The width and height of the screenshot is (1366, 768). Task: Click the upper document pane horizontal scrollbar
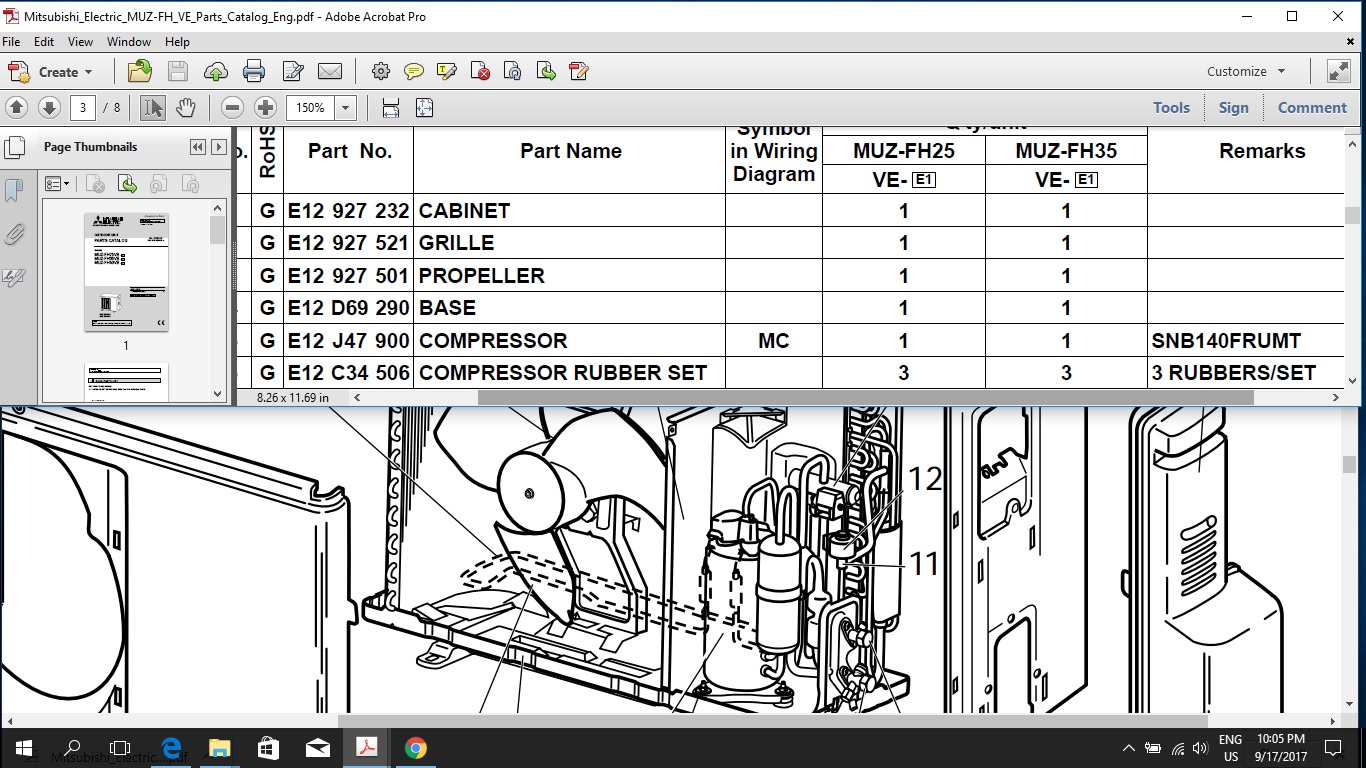tap(865, 397)
